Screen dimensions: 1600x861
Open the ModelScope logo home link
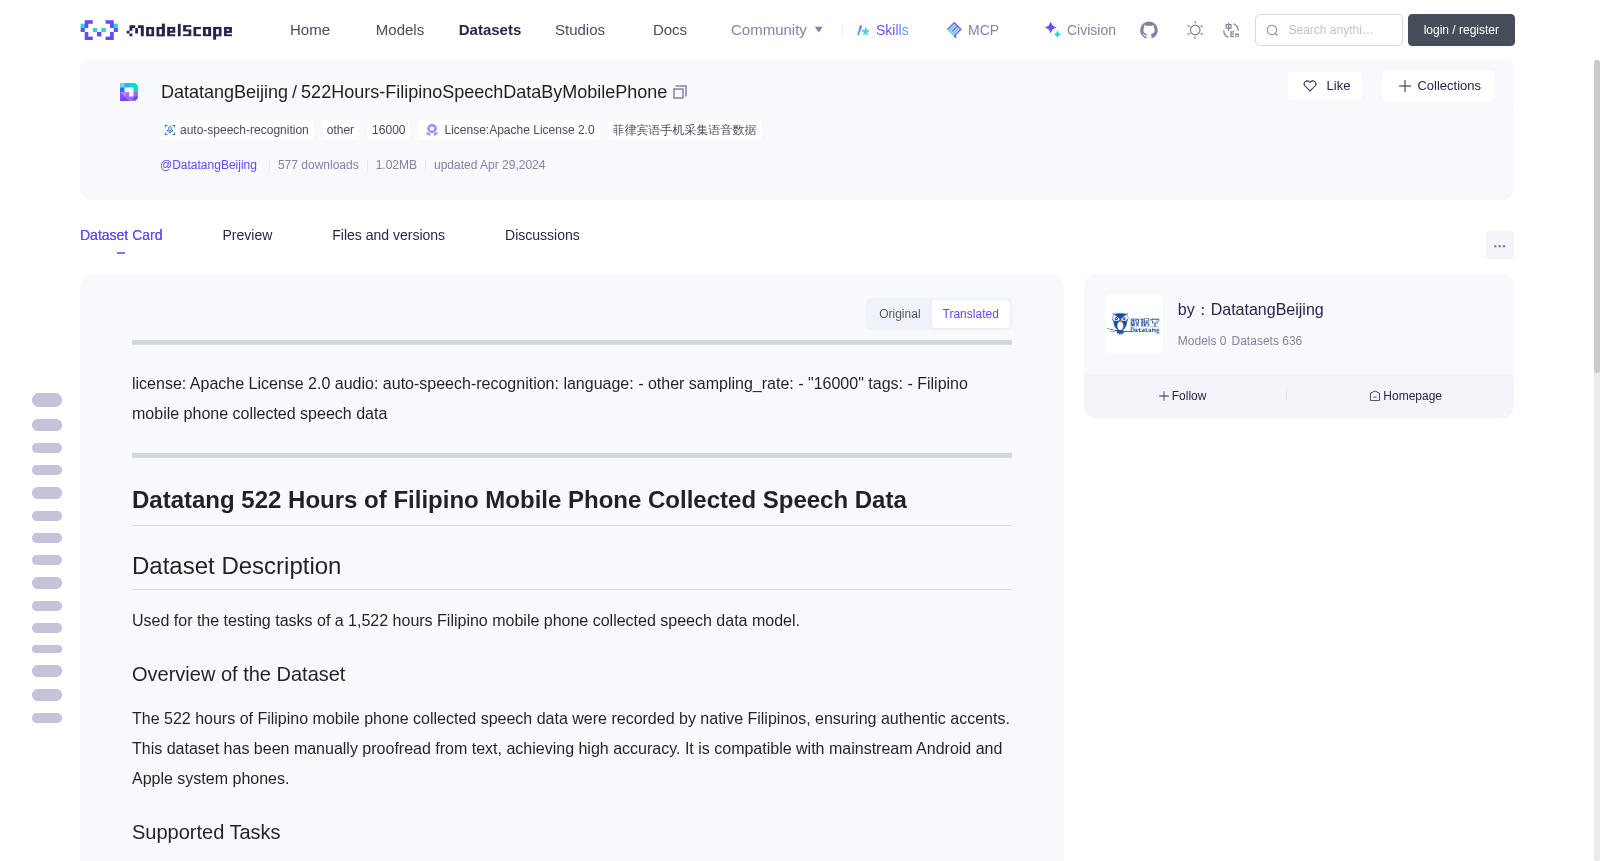coord(157,30)
